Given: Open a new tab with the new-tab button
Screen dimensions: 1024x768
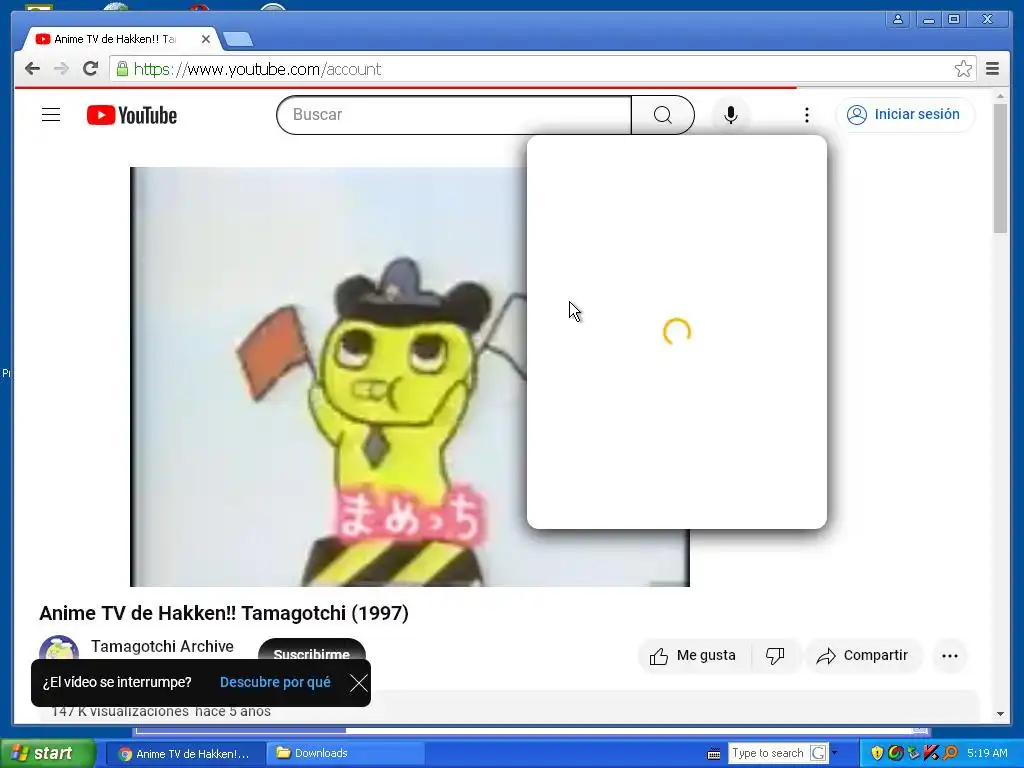Looking at the screenshot, I should pyautogui.click(x=238, y=40).
